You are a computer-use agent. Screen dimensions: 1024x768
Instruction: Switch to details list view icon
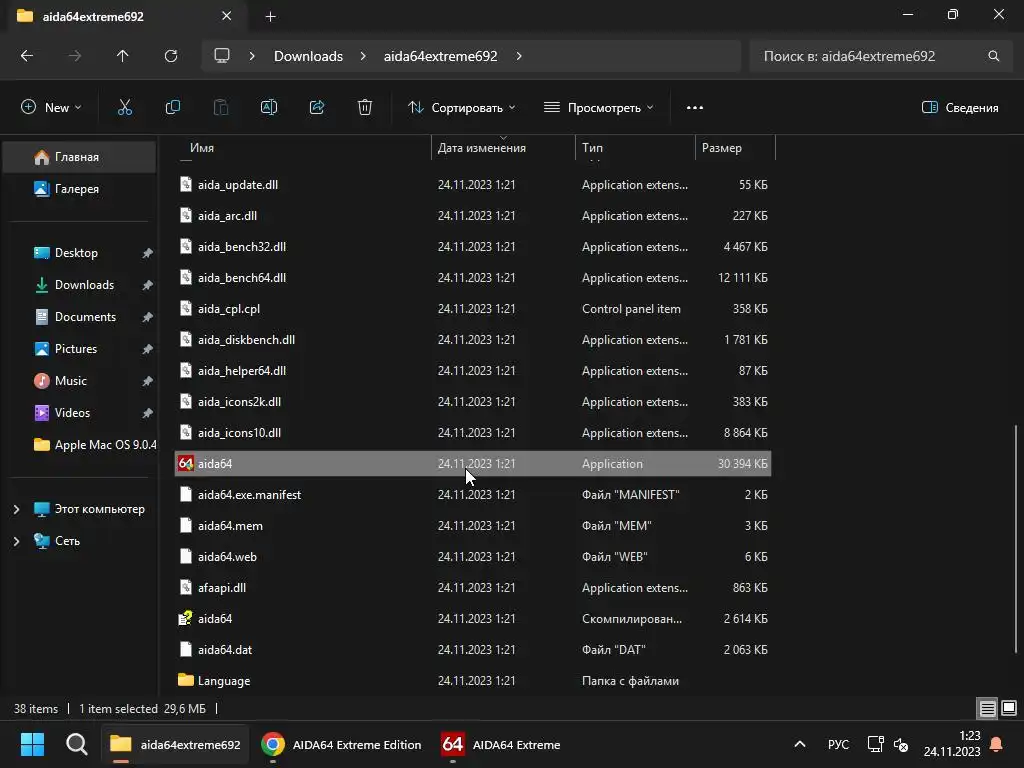point(987,708)
